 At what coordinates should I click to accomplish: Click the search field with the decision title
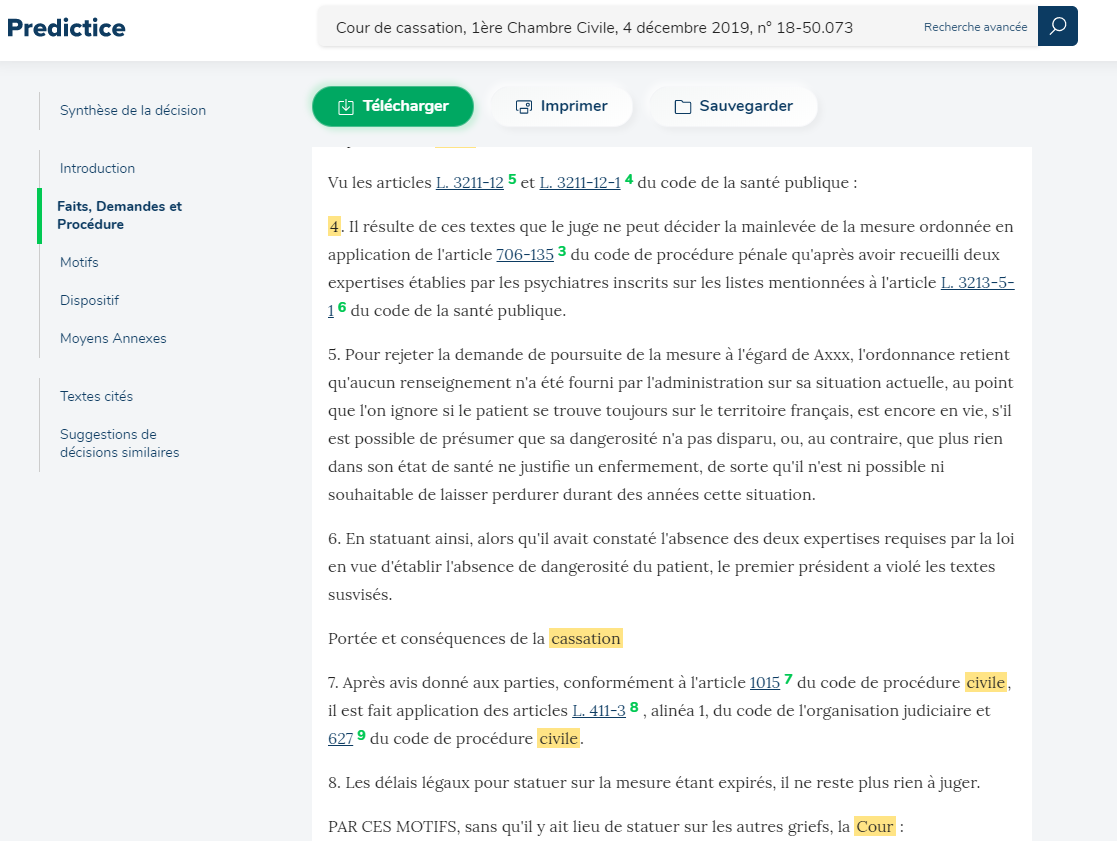point(620,28)
